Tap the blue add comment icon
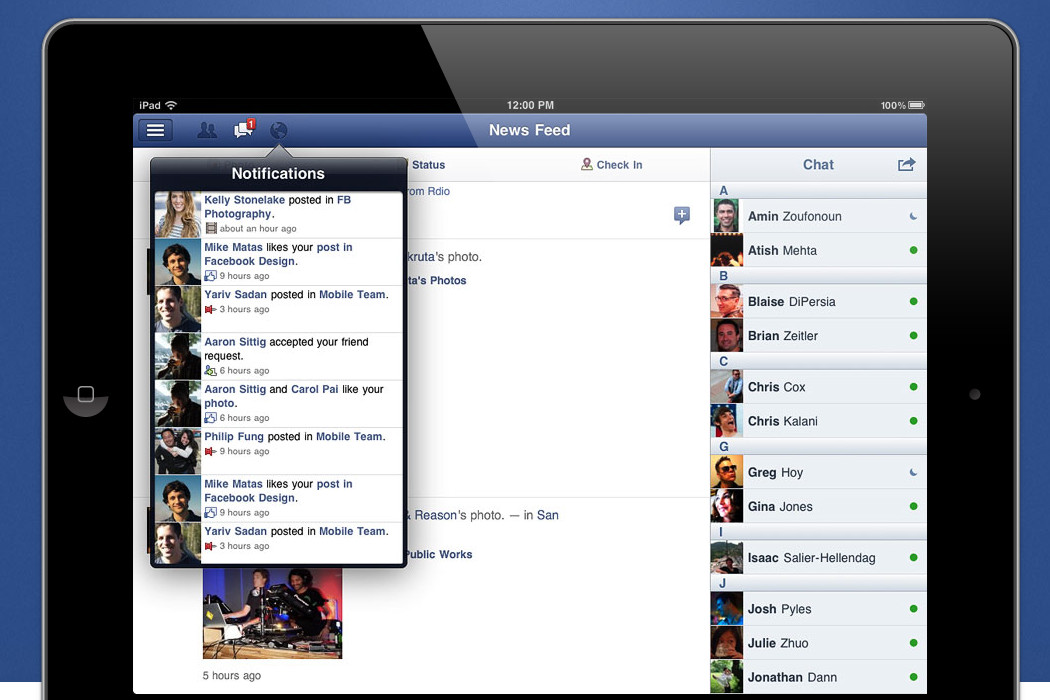Viewport: 1050px width, 700px height. tap(682, 215)
